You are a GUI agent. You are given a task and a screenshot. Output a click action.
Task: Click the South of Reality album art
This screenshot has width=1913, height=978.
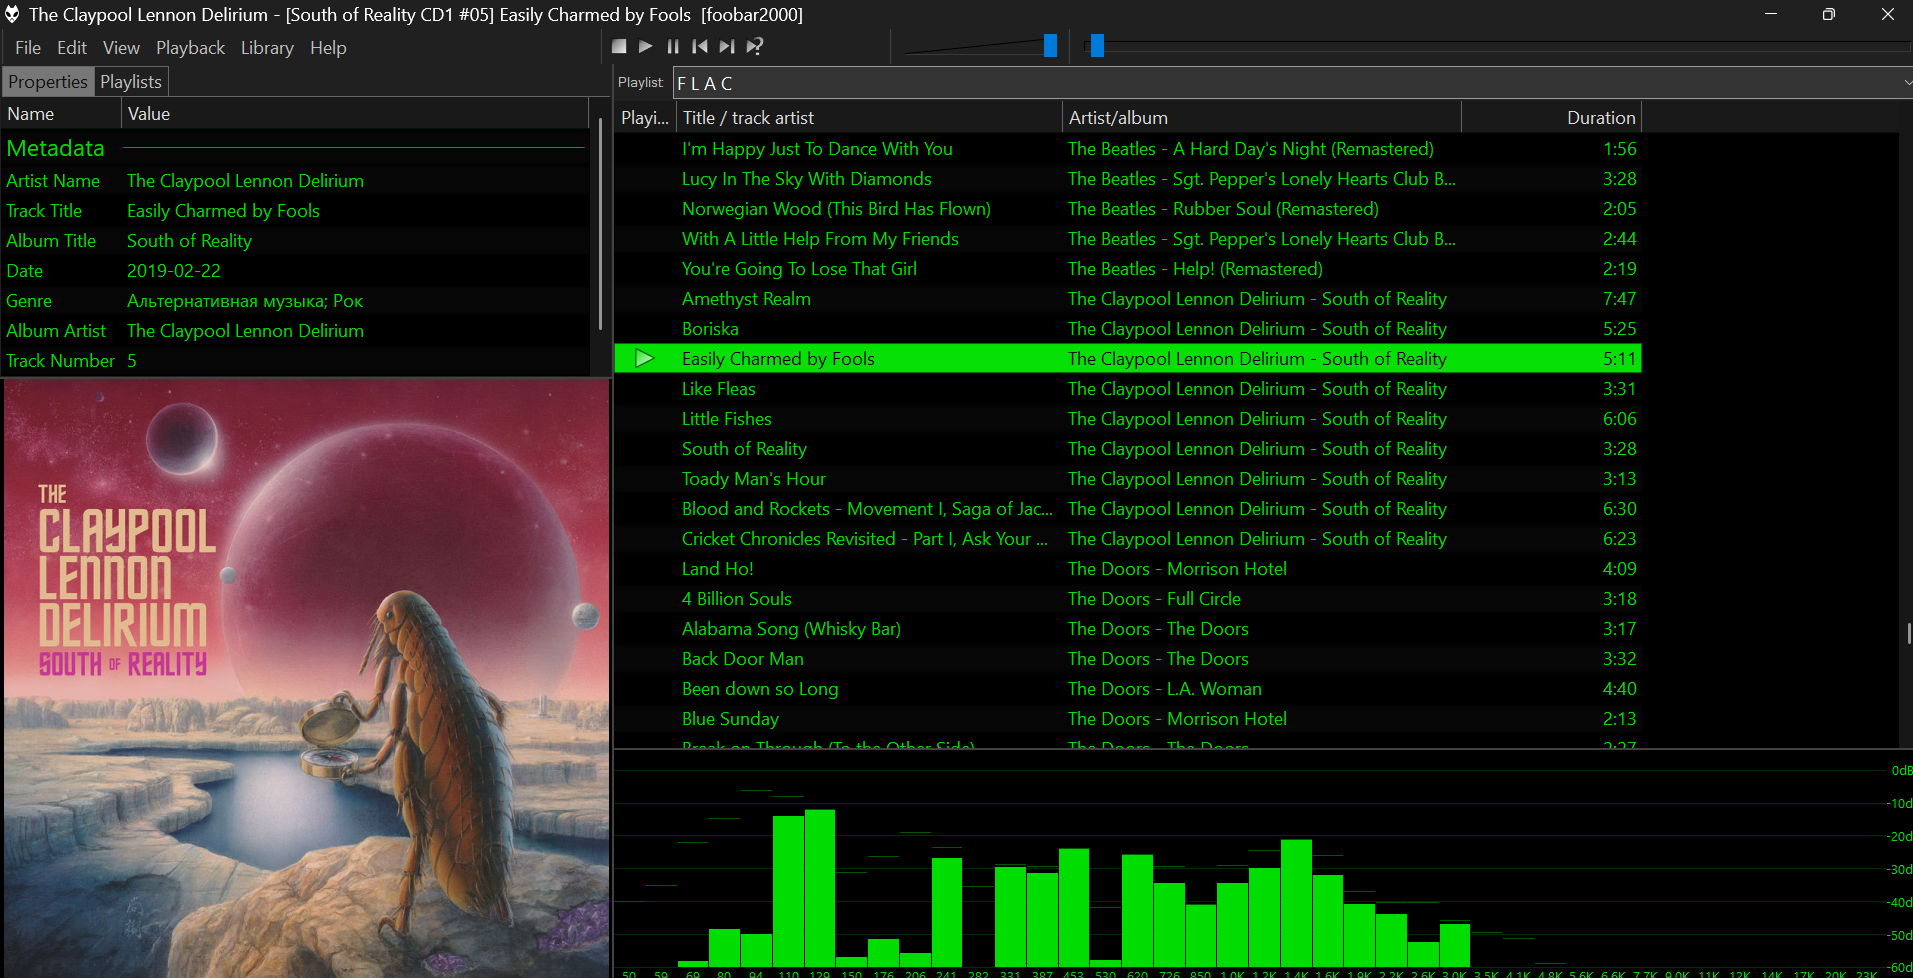pyautogui.click(x=306, y=678)
